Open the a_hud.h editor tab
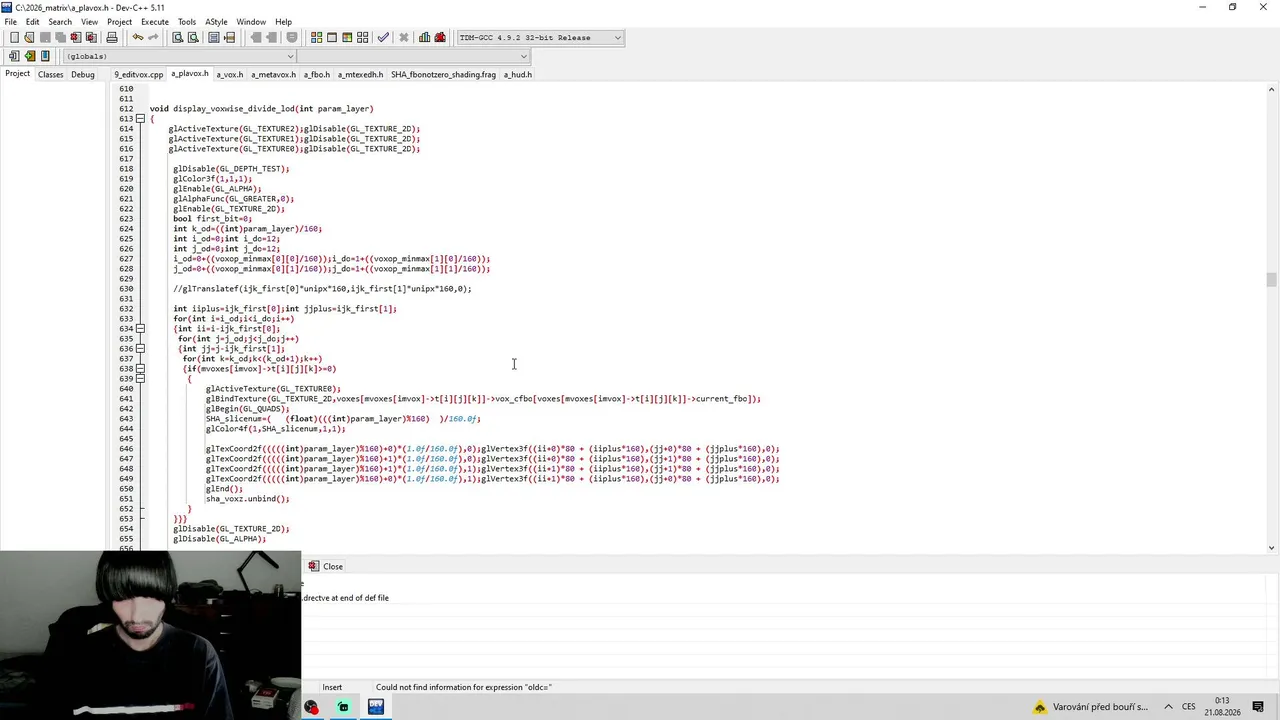1280x720 pixels. click(517, 74)
